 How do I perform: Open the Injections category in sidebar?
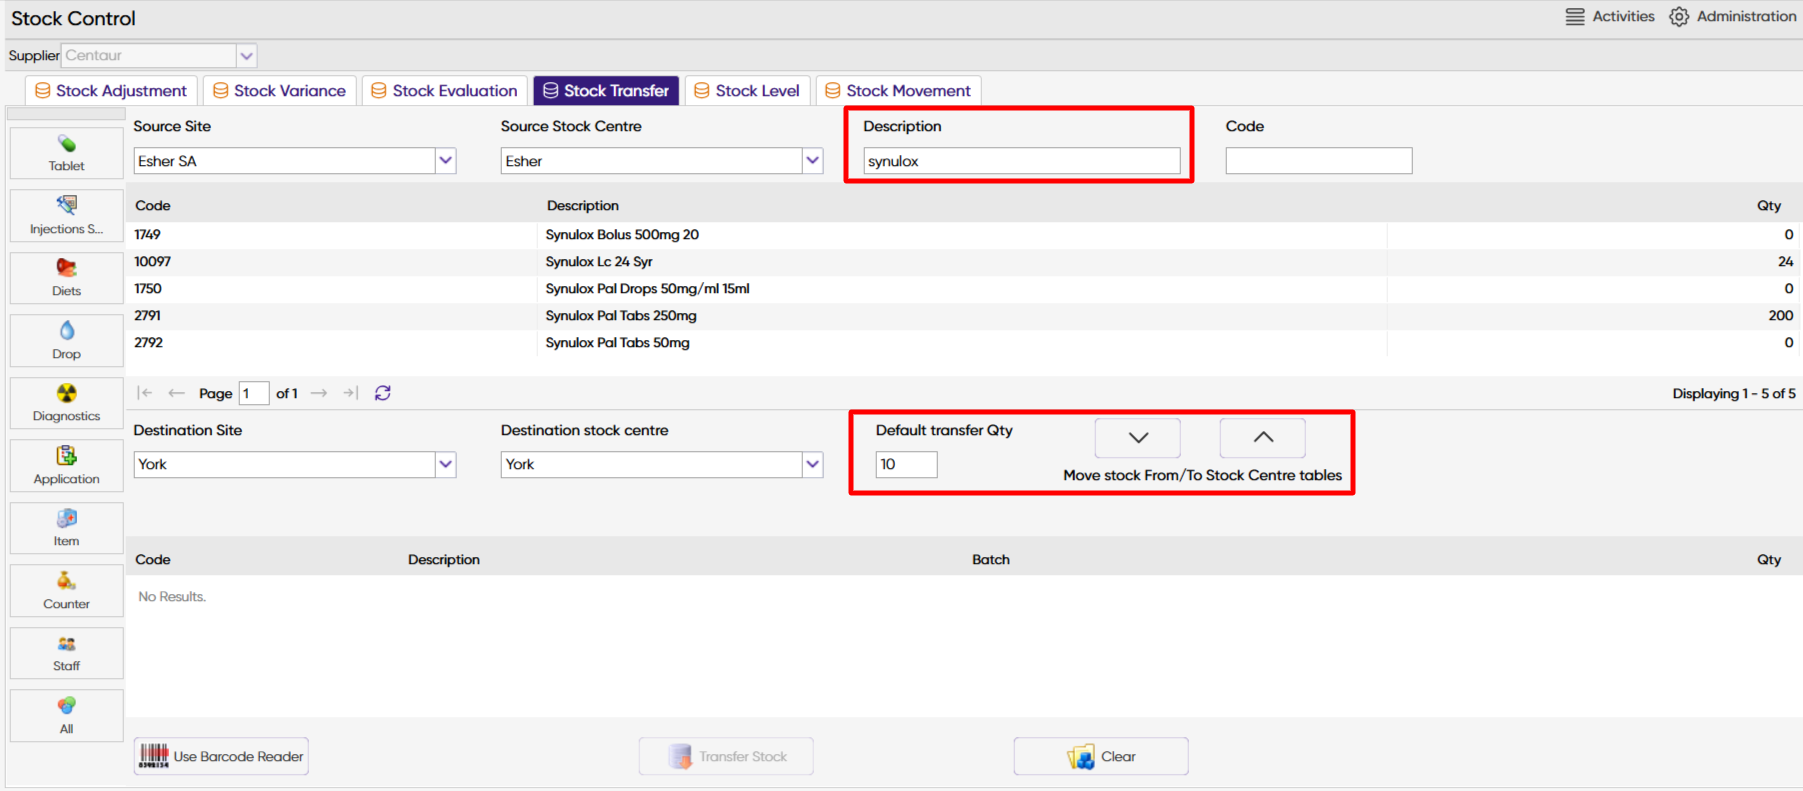coord(66,215)
